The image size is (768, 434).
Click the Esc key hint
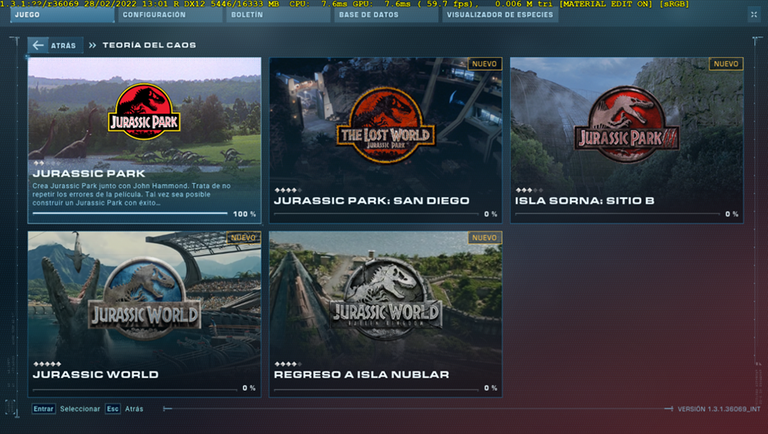(113, 409)
